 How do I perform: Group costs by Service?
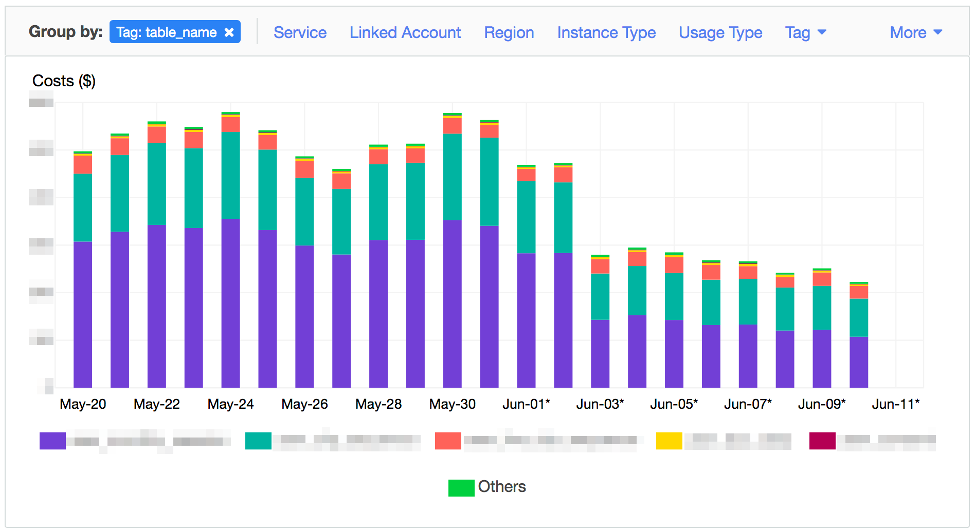[x=300, y=33]
